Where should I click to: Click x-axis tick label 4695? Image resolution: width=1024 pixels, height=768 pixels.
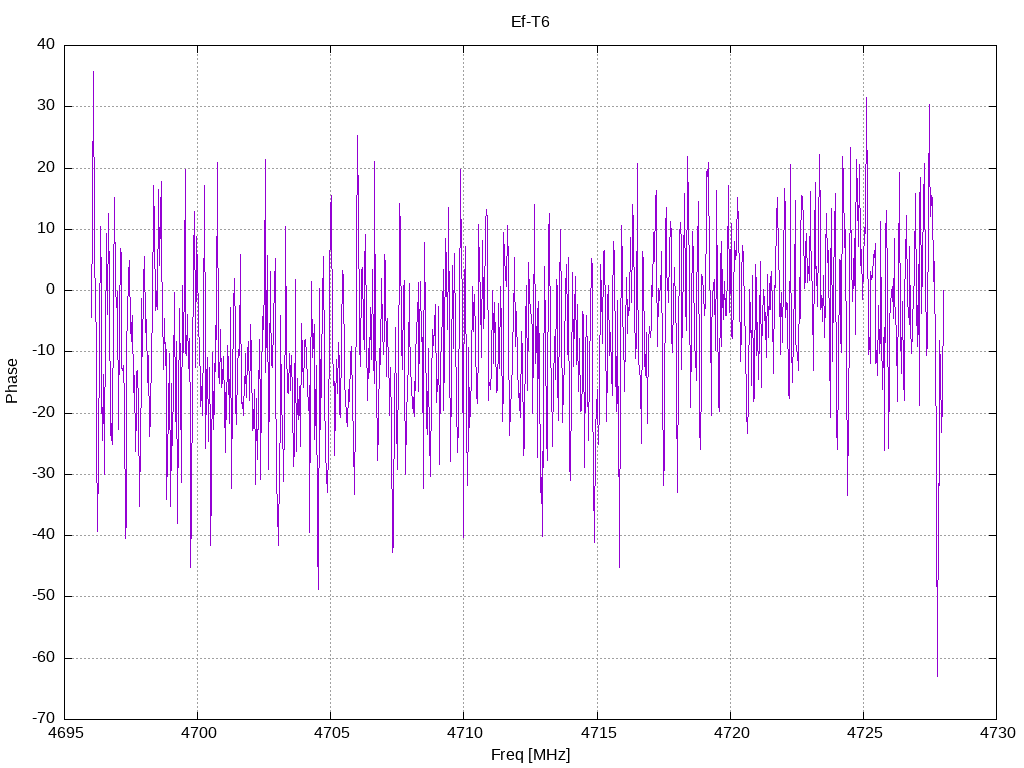point(65,733)
